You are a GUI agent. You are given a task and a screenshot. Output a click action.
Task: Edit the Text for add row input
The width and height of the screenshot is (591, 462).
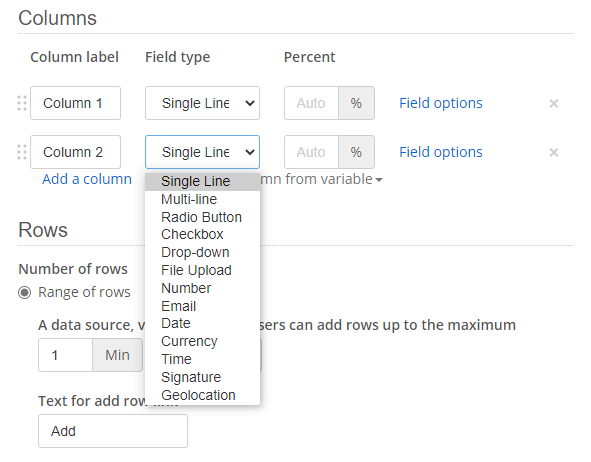click(x=113, y=431)
